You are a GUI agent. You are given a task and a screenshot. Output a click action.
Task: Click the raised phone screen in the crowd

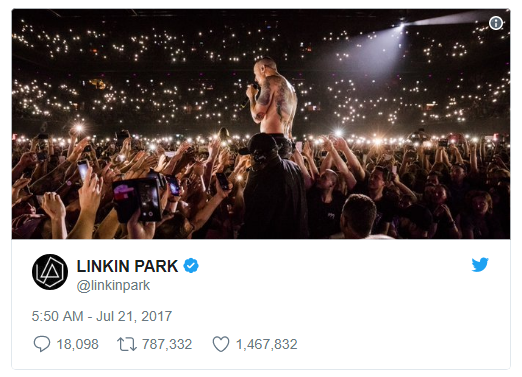(149, 201)
